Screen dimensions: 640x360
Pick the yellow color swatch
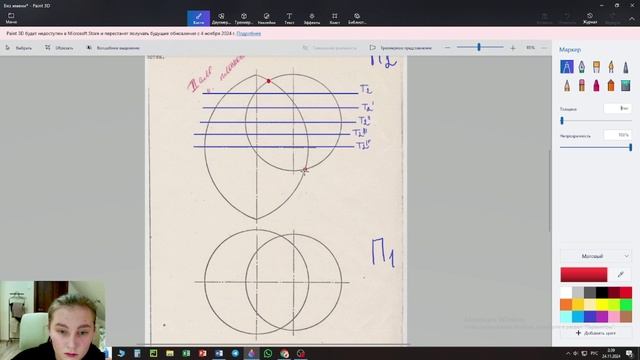click(602, 304)
